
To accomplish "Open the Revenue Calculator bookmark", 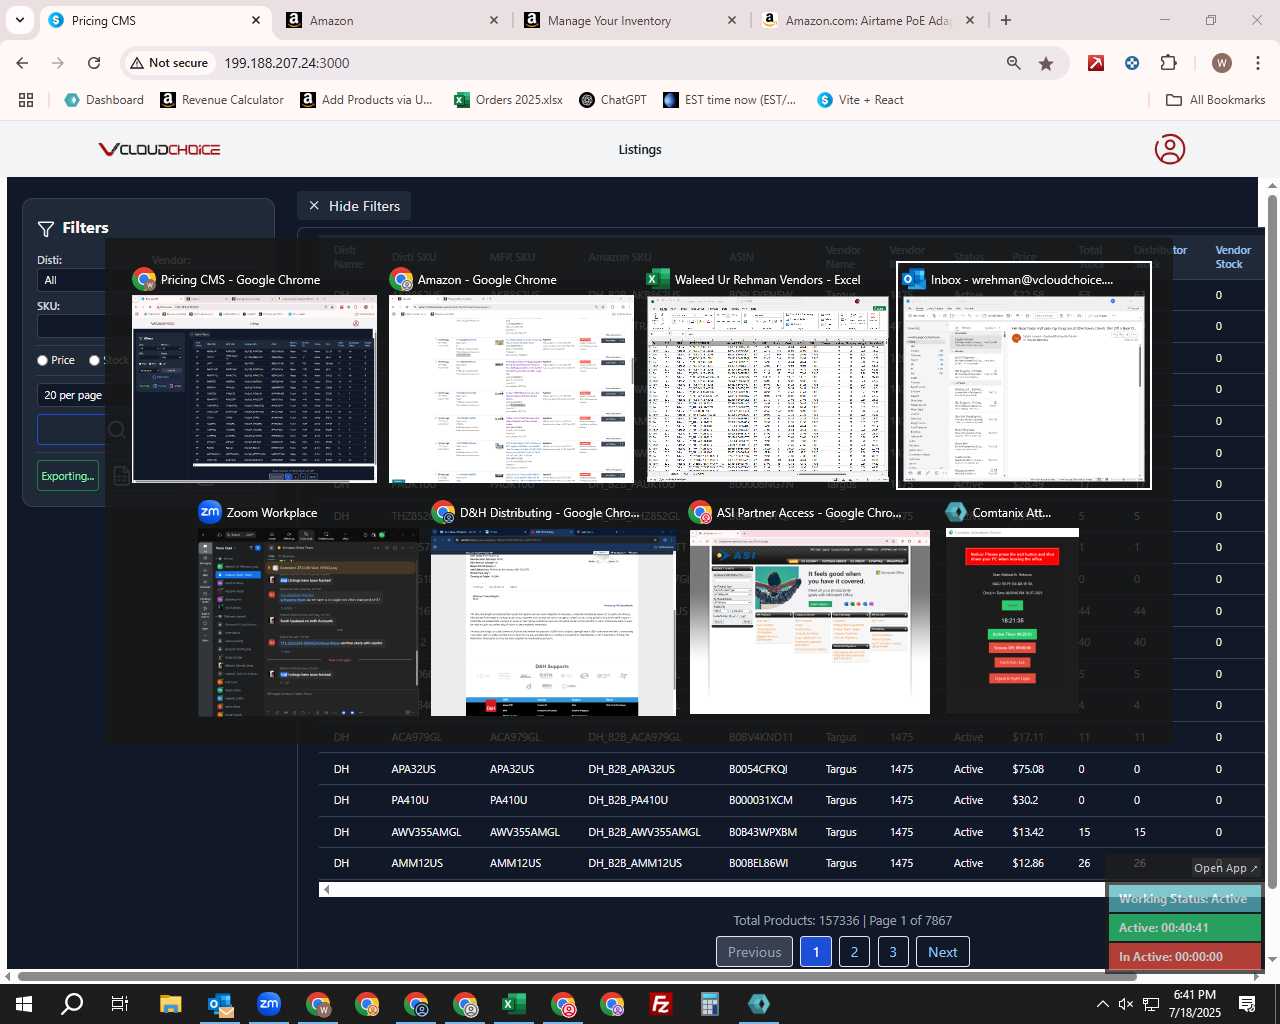I will pyautogui.click(x=222, y=100).
